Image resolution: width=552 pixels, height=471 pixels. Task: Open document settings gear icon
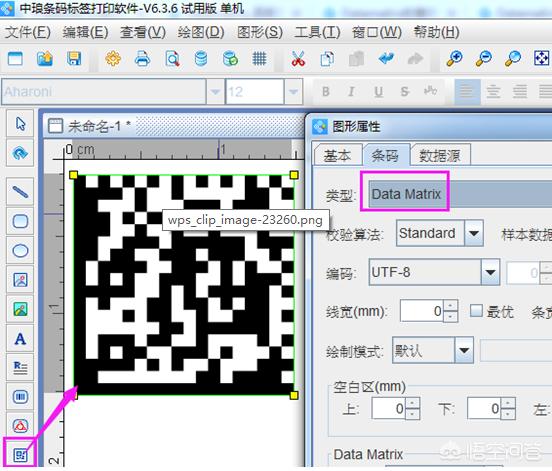[x=113, y=58]
